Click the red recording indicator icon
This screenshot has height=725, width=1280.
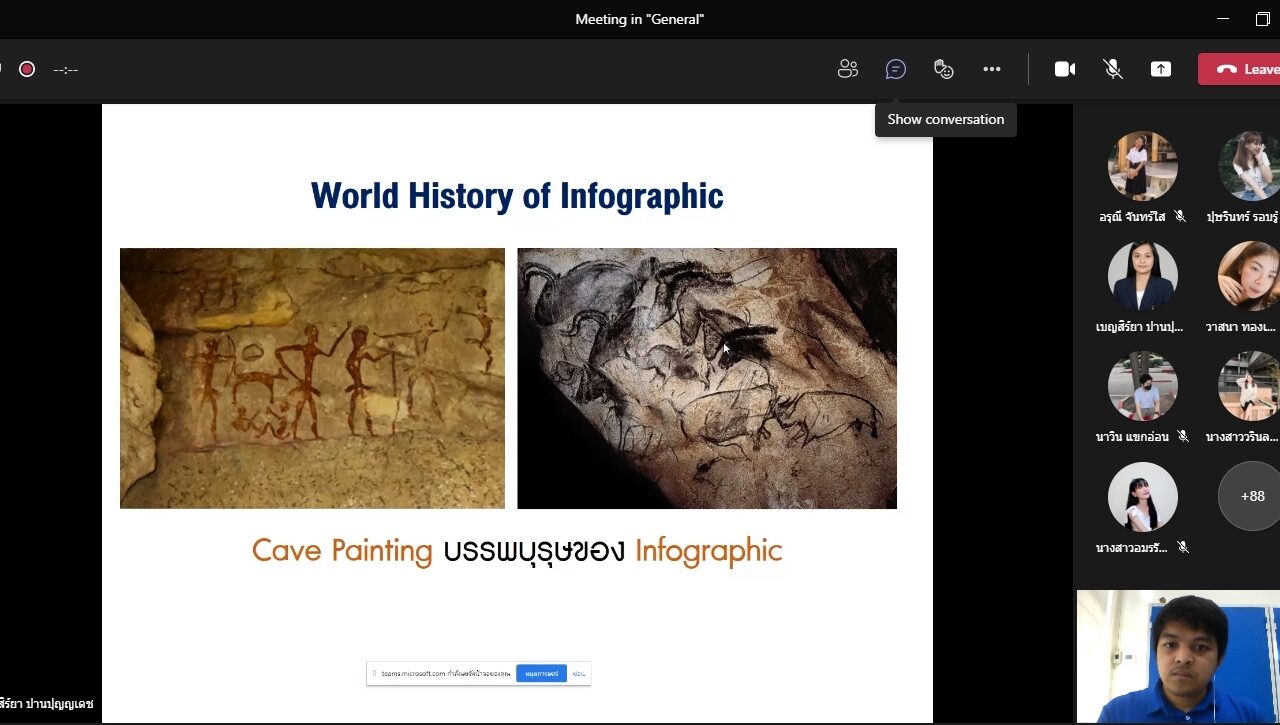27,69
